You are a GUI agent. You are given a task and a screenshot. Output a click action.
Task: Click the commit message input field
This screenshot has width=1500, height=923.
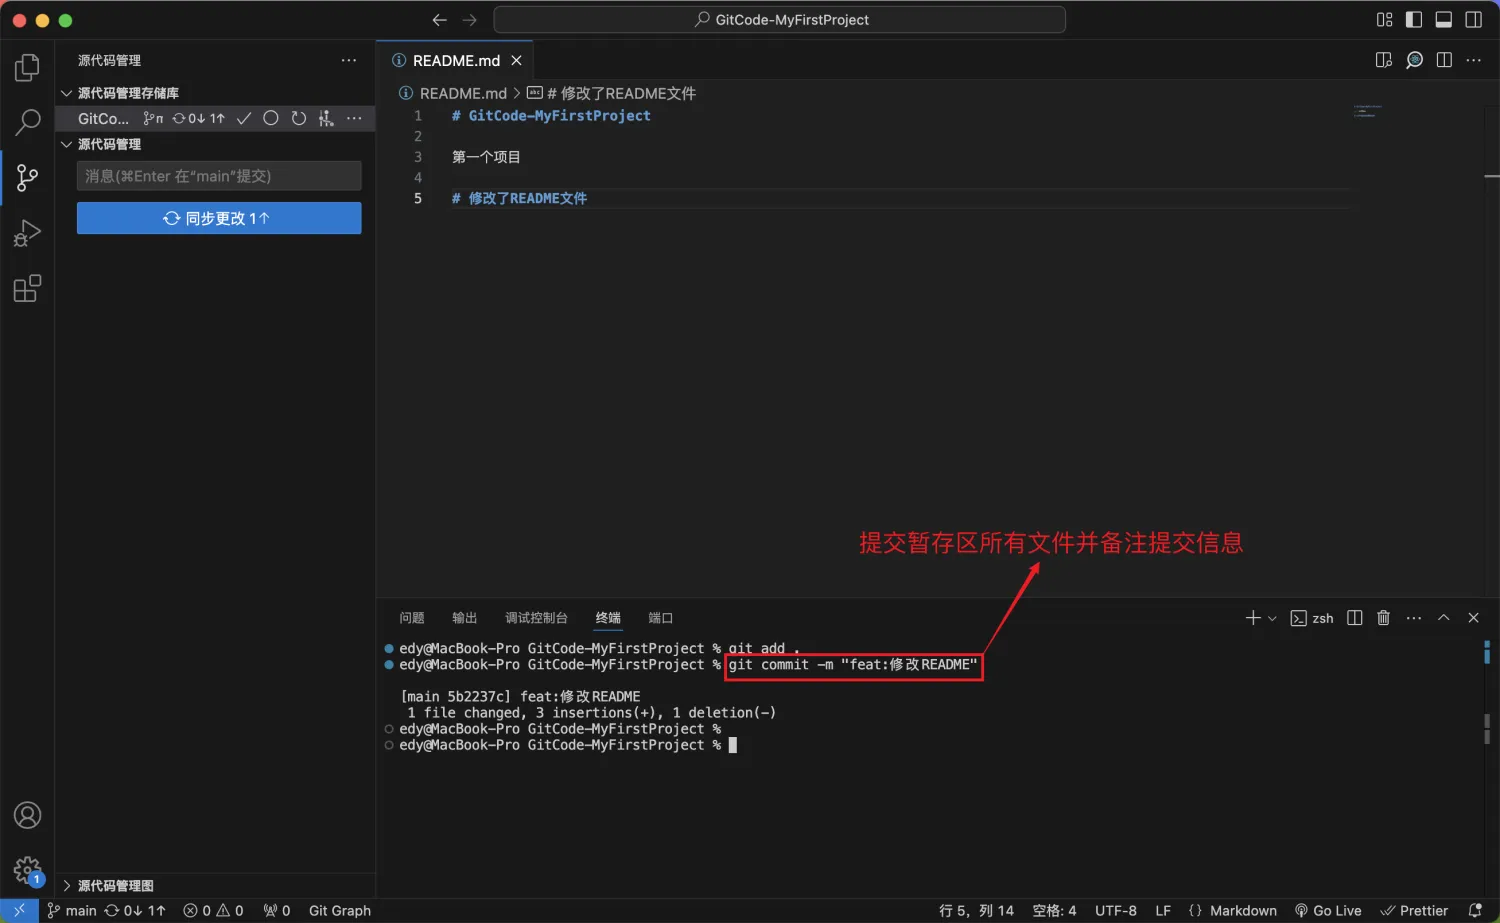(219, 176)
